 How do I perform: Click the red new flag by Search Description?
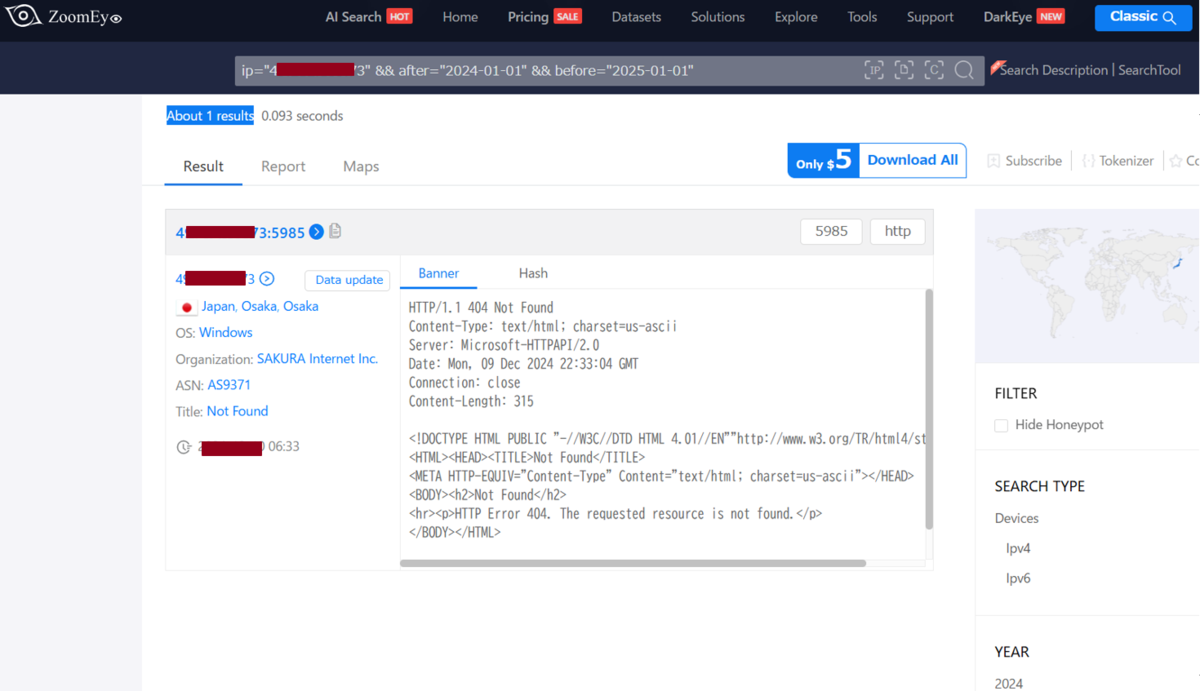pos(996,68)
